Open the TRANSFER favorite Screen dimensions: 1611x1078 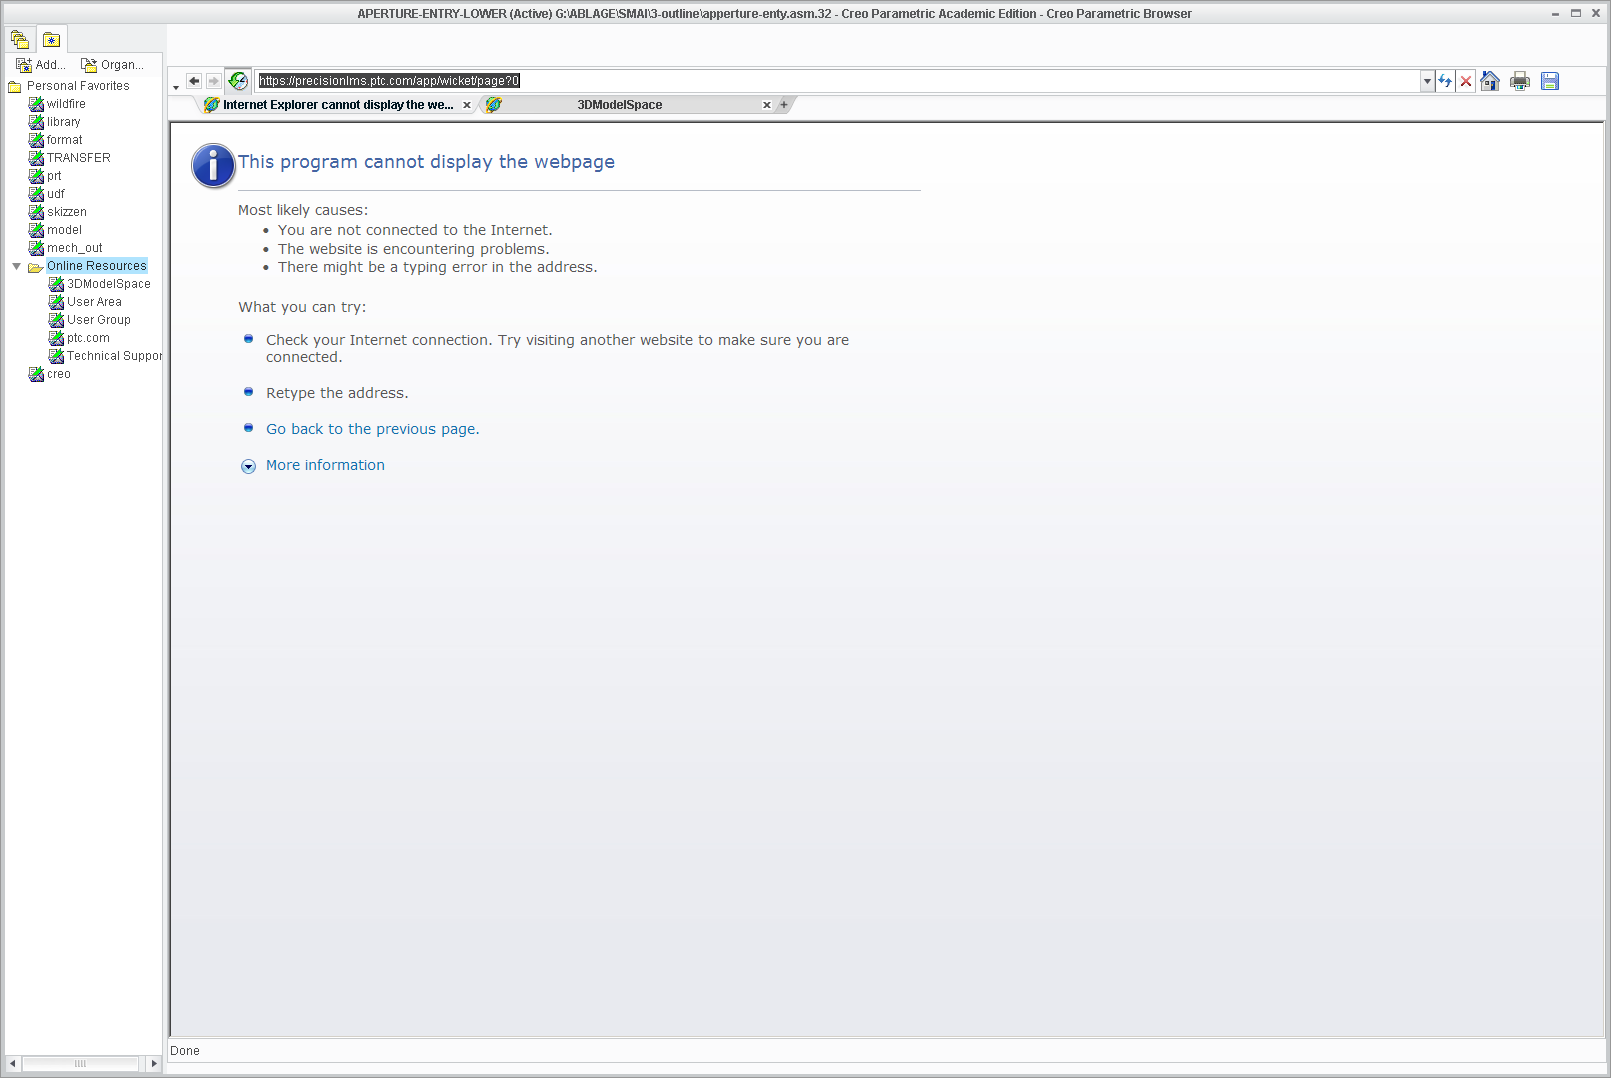(x=78, y=158)
